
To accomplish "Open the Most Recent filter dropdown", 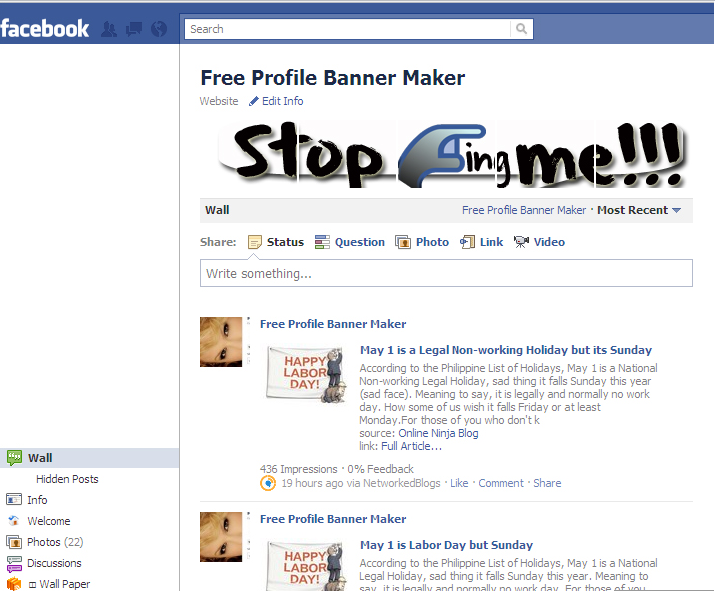I will coord(639,210).
